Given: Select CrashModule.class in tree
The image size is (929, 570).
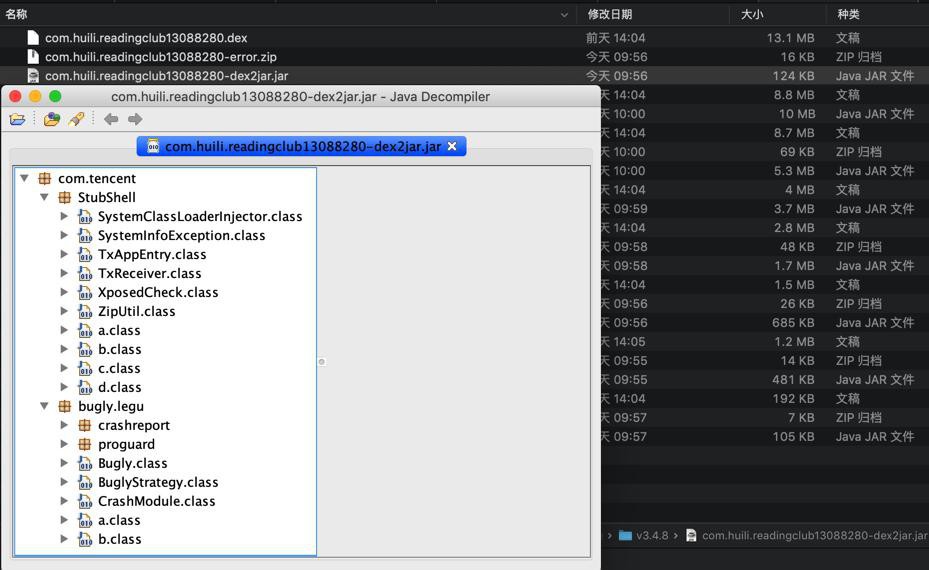Looking at the screenshot, I should coord(156,501).
